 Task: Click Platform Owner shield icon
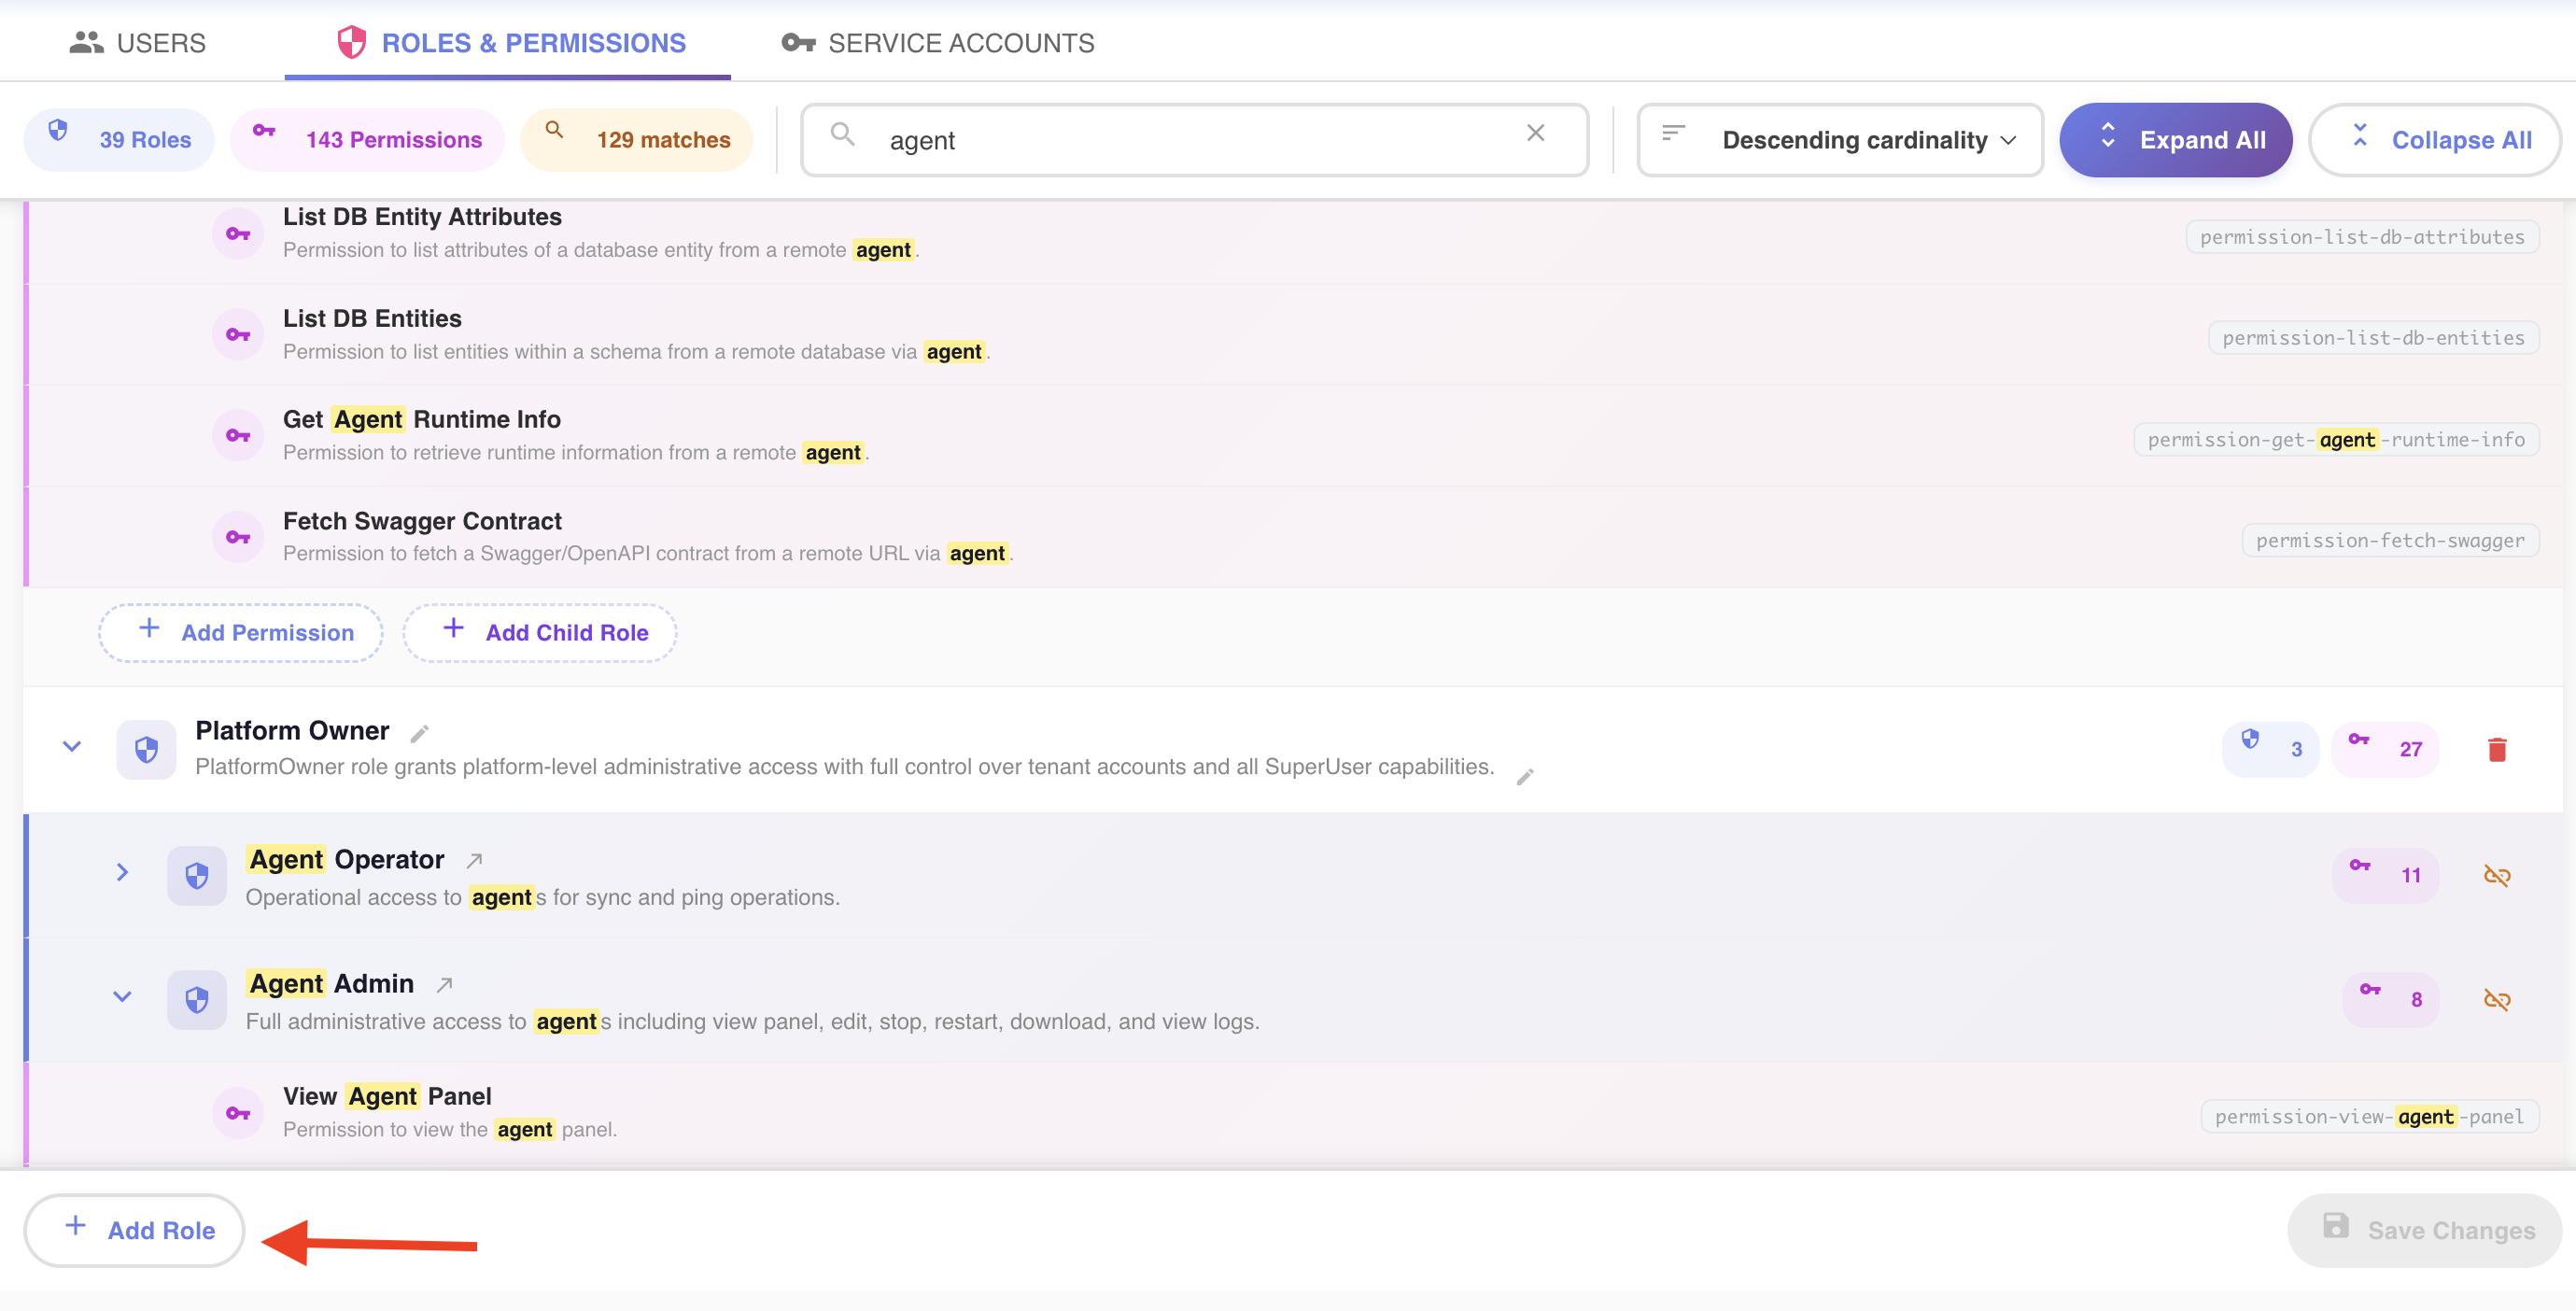tap(146, 750)
